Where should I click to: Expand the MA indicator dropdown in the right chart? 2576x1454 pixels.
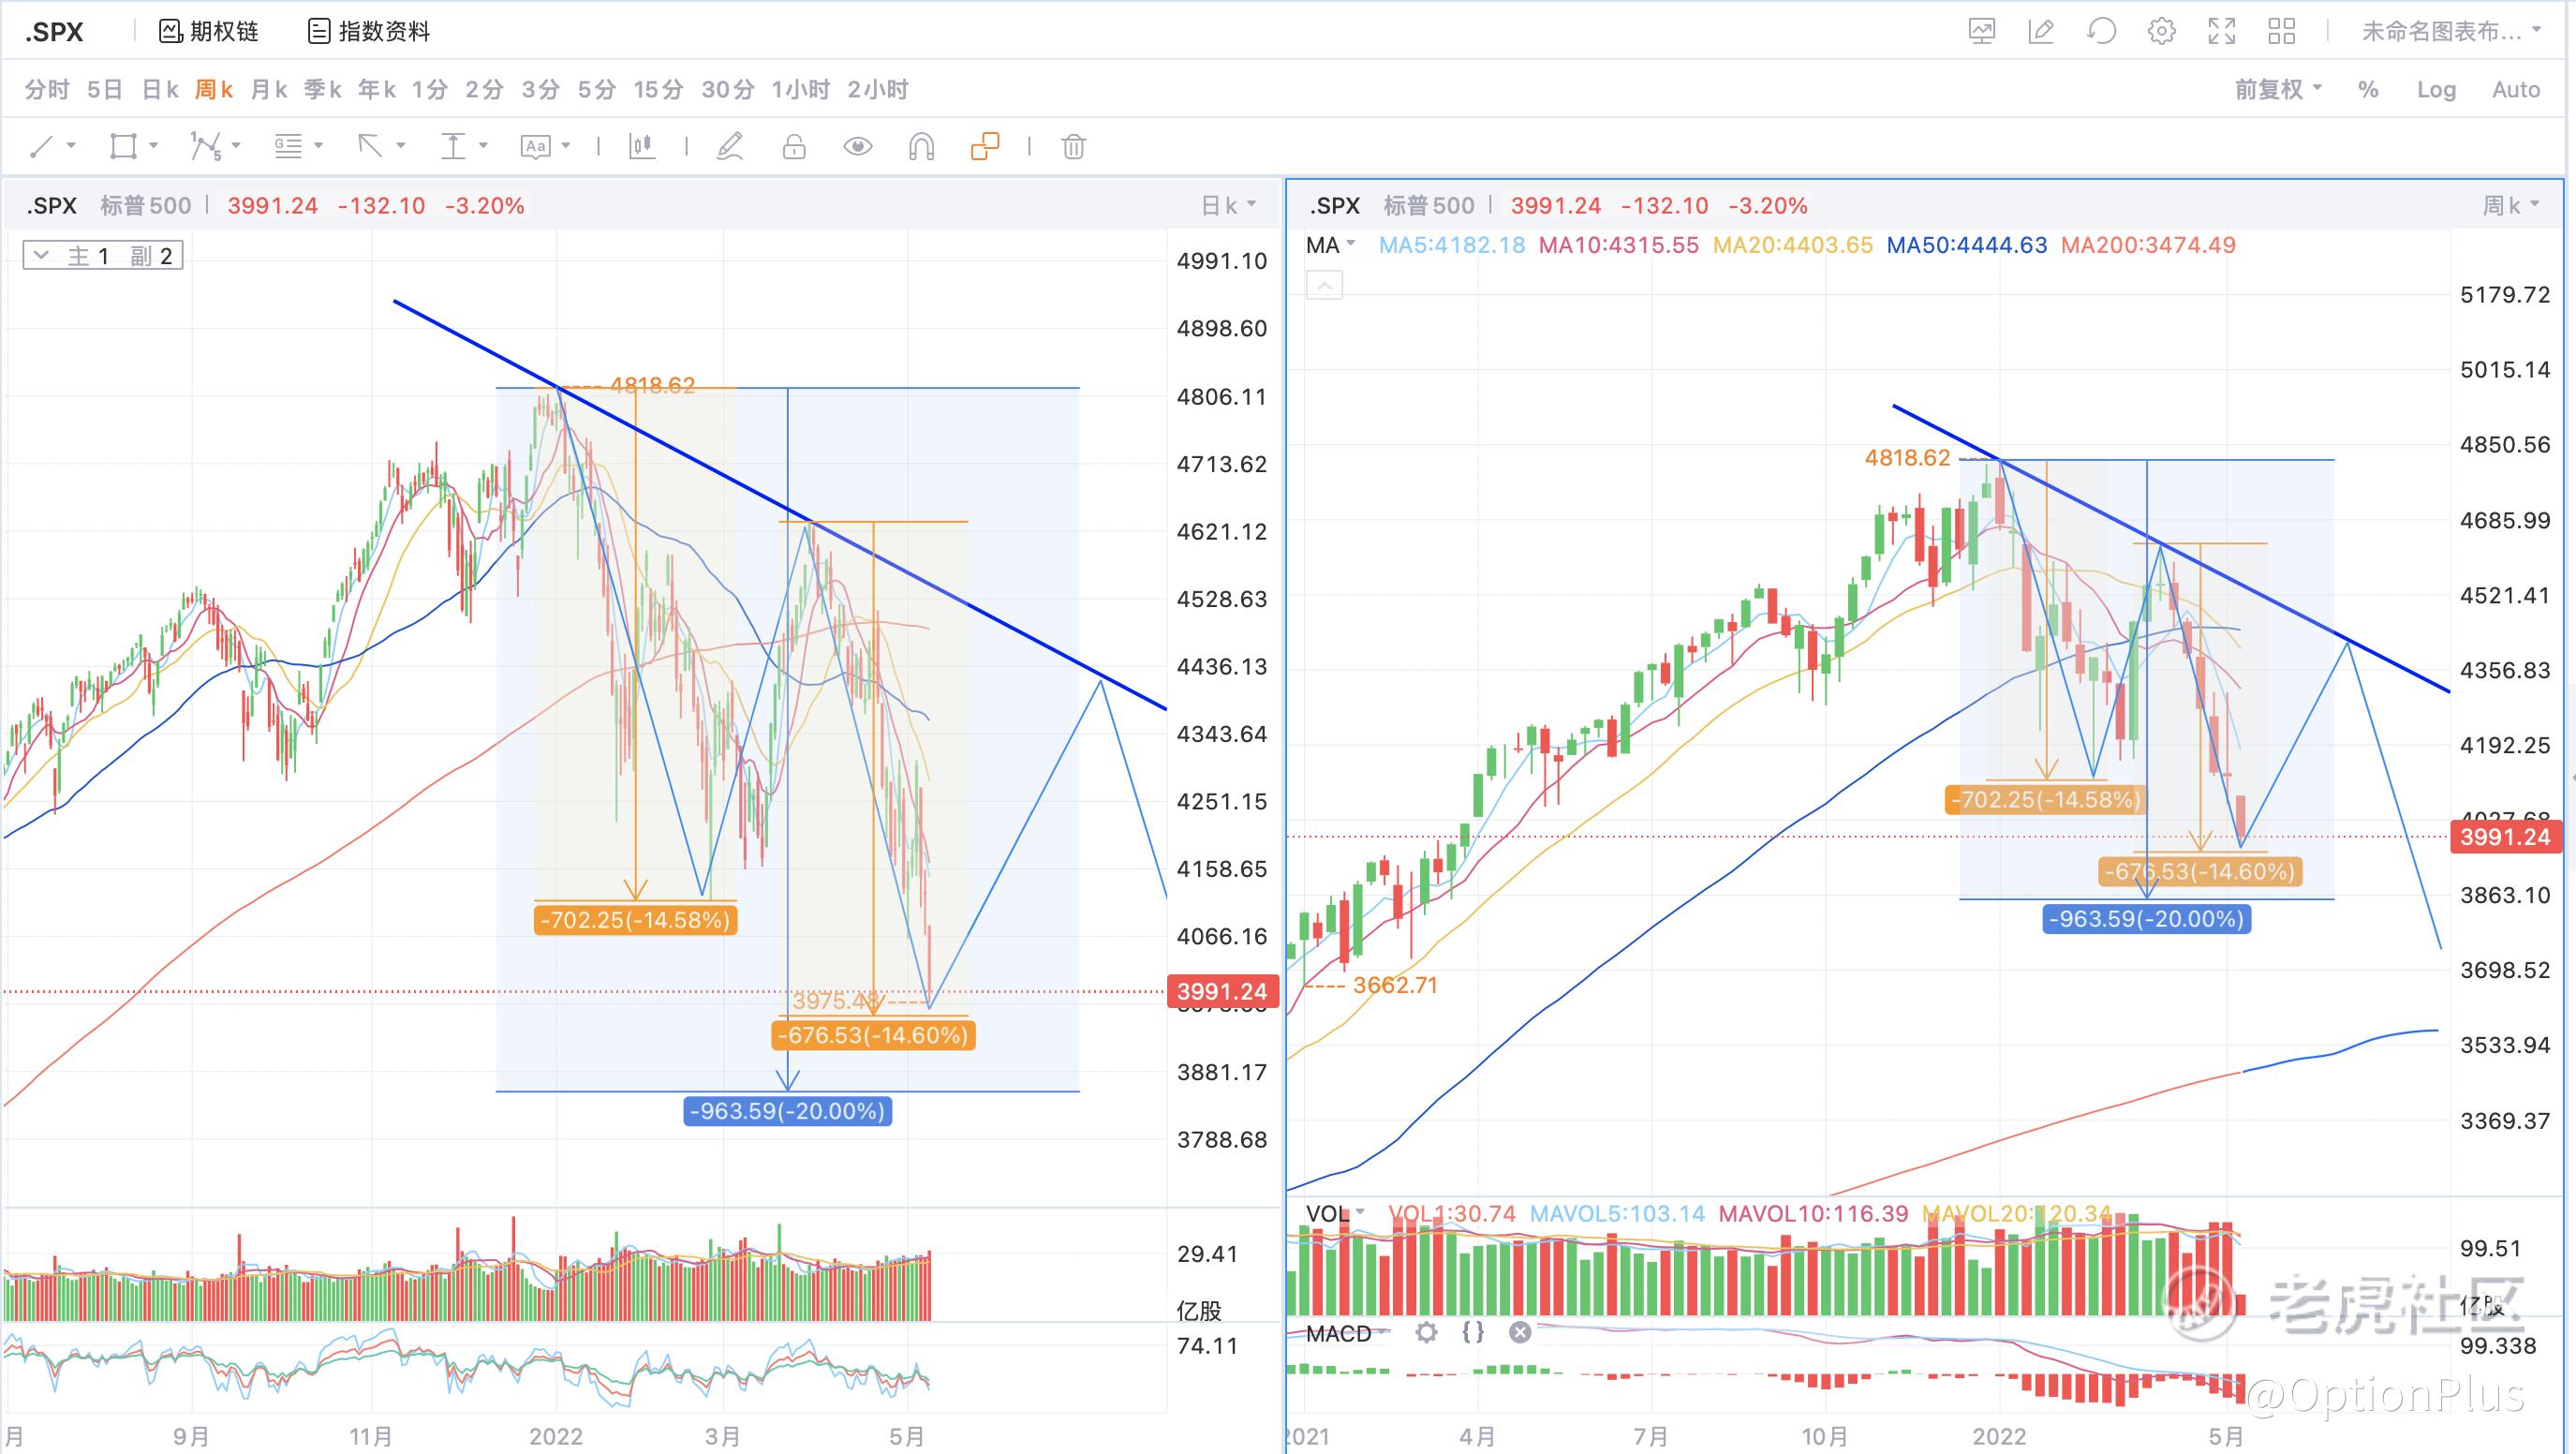(x=1331, y=245)
